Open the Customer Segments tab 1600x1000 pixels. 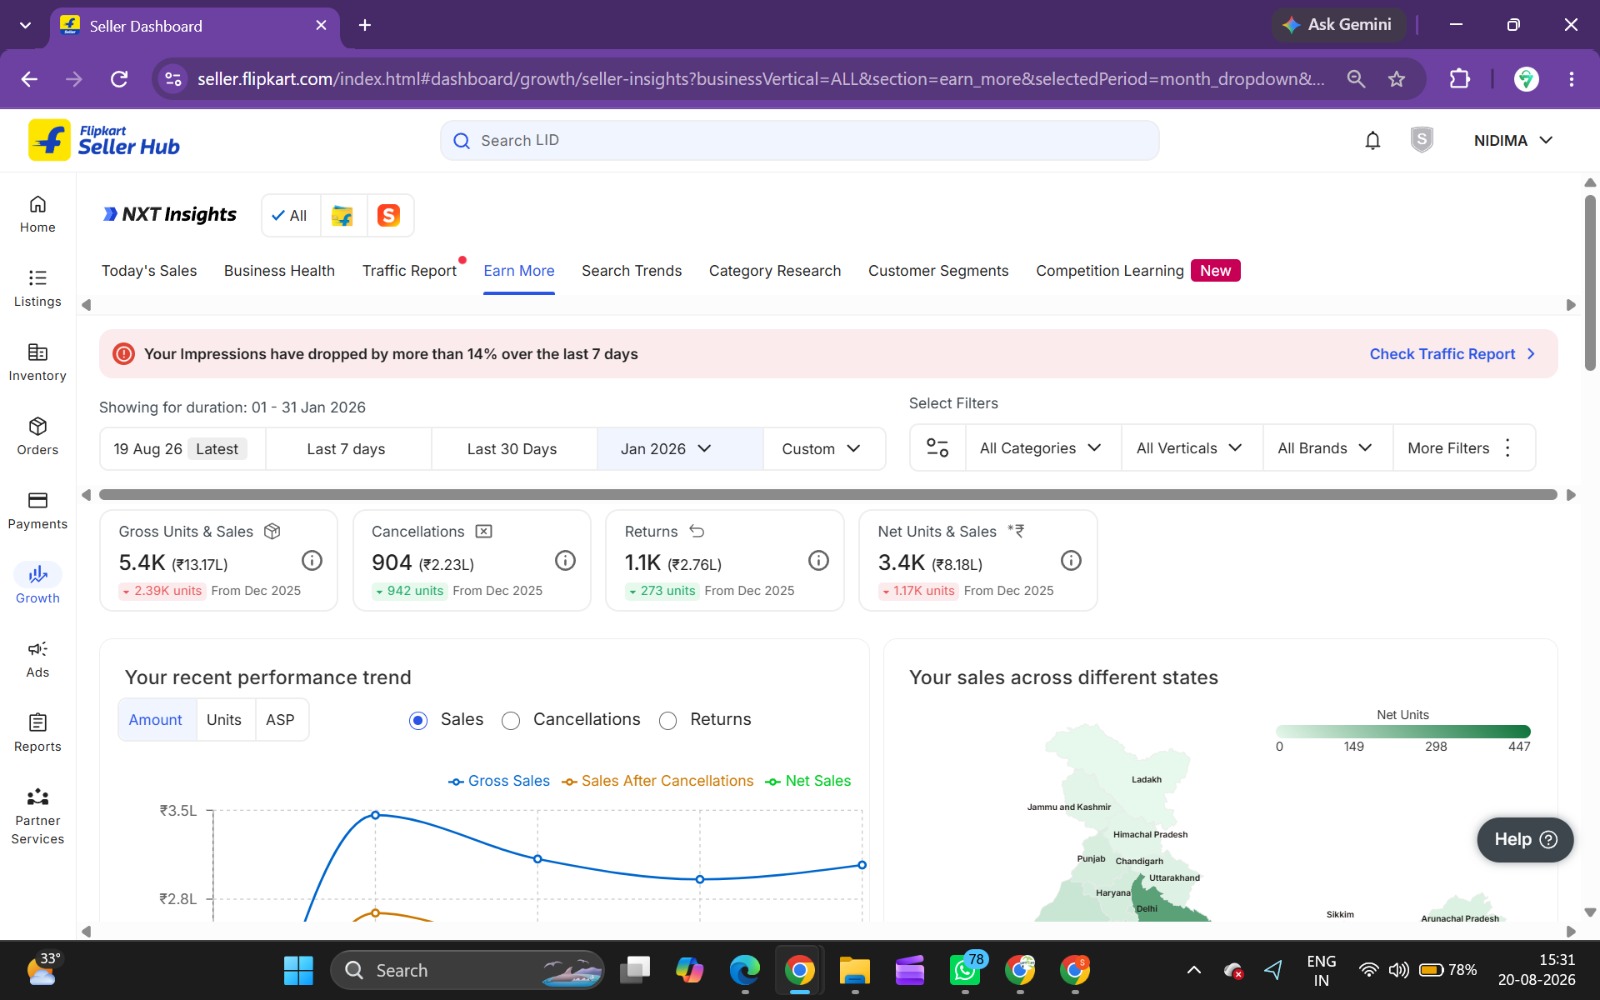[938, 271]
